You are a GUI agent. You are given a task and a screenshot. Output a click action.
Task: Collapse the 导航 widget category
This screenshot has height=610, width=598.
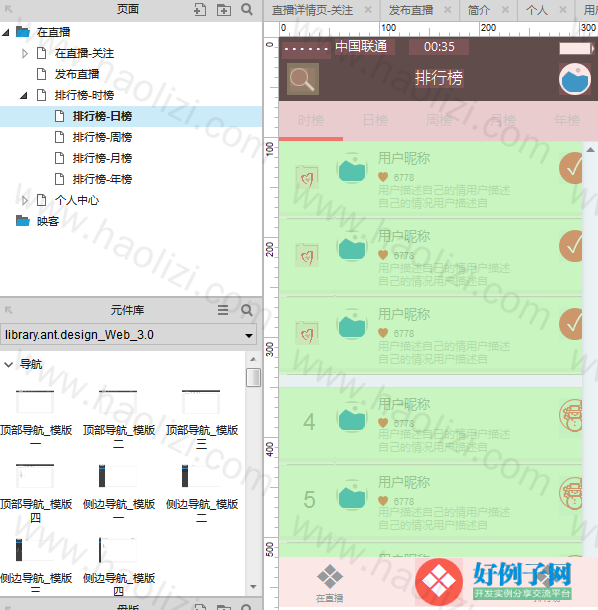8,365
